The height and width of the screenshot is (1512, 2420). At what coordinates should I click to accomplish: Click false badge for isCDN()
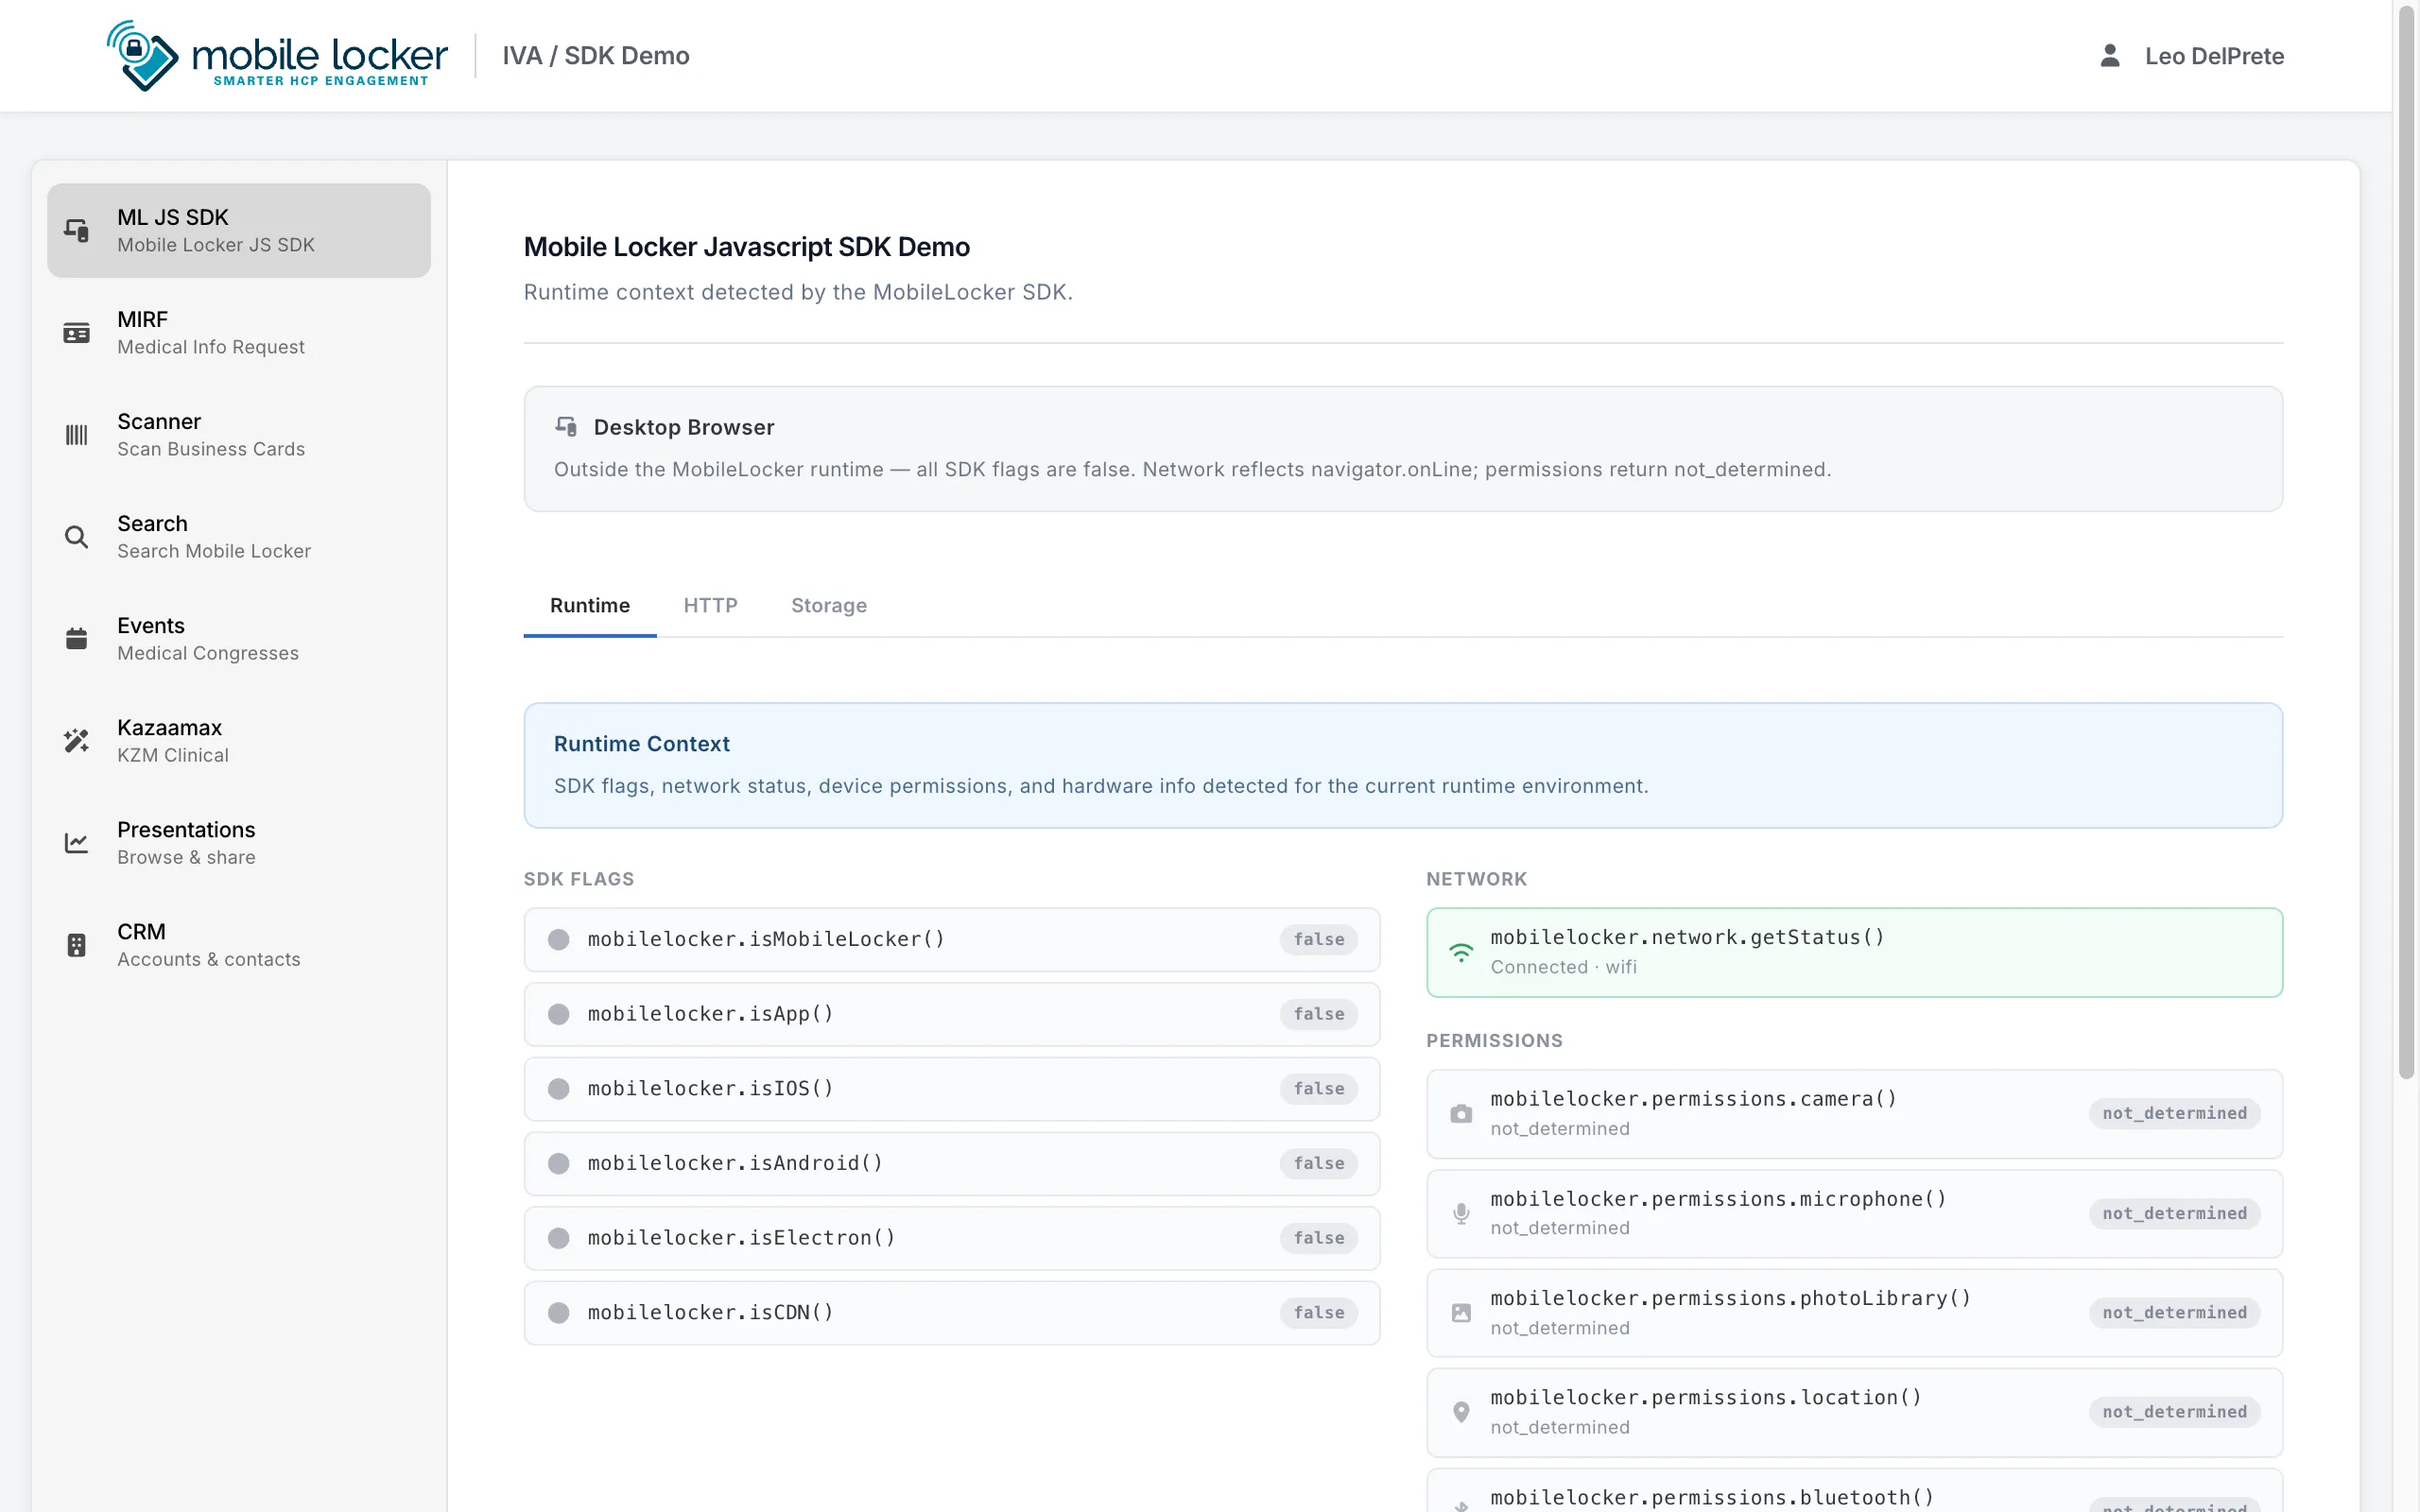pos(1319,1313)
